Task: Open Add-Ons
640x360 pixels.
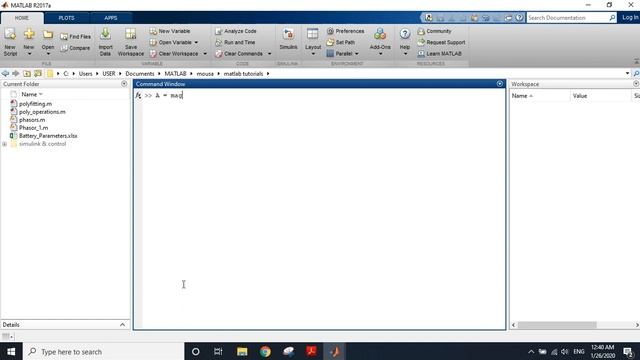Action: [x=380, y=42]
